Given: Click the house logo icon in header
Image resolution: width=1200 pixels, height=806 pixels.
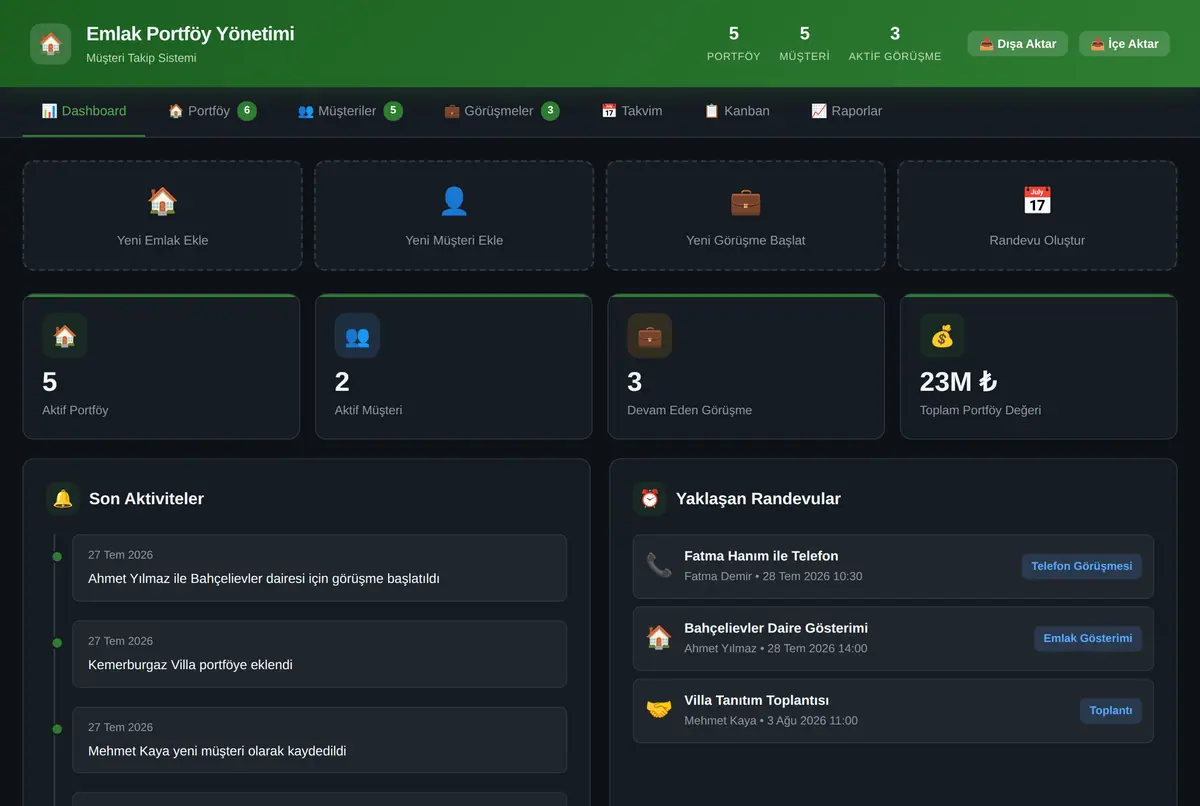Looking at the screenshot, I should click(x=51, y=44).
